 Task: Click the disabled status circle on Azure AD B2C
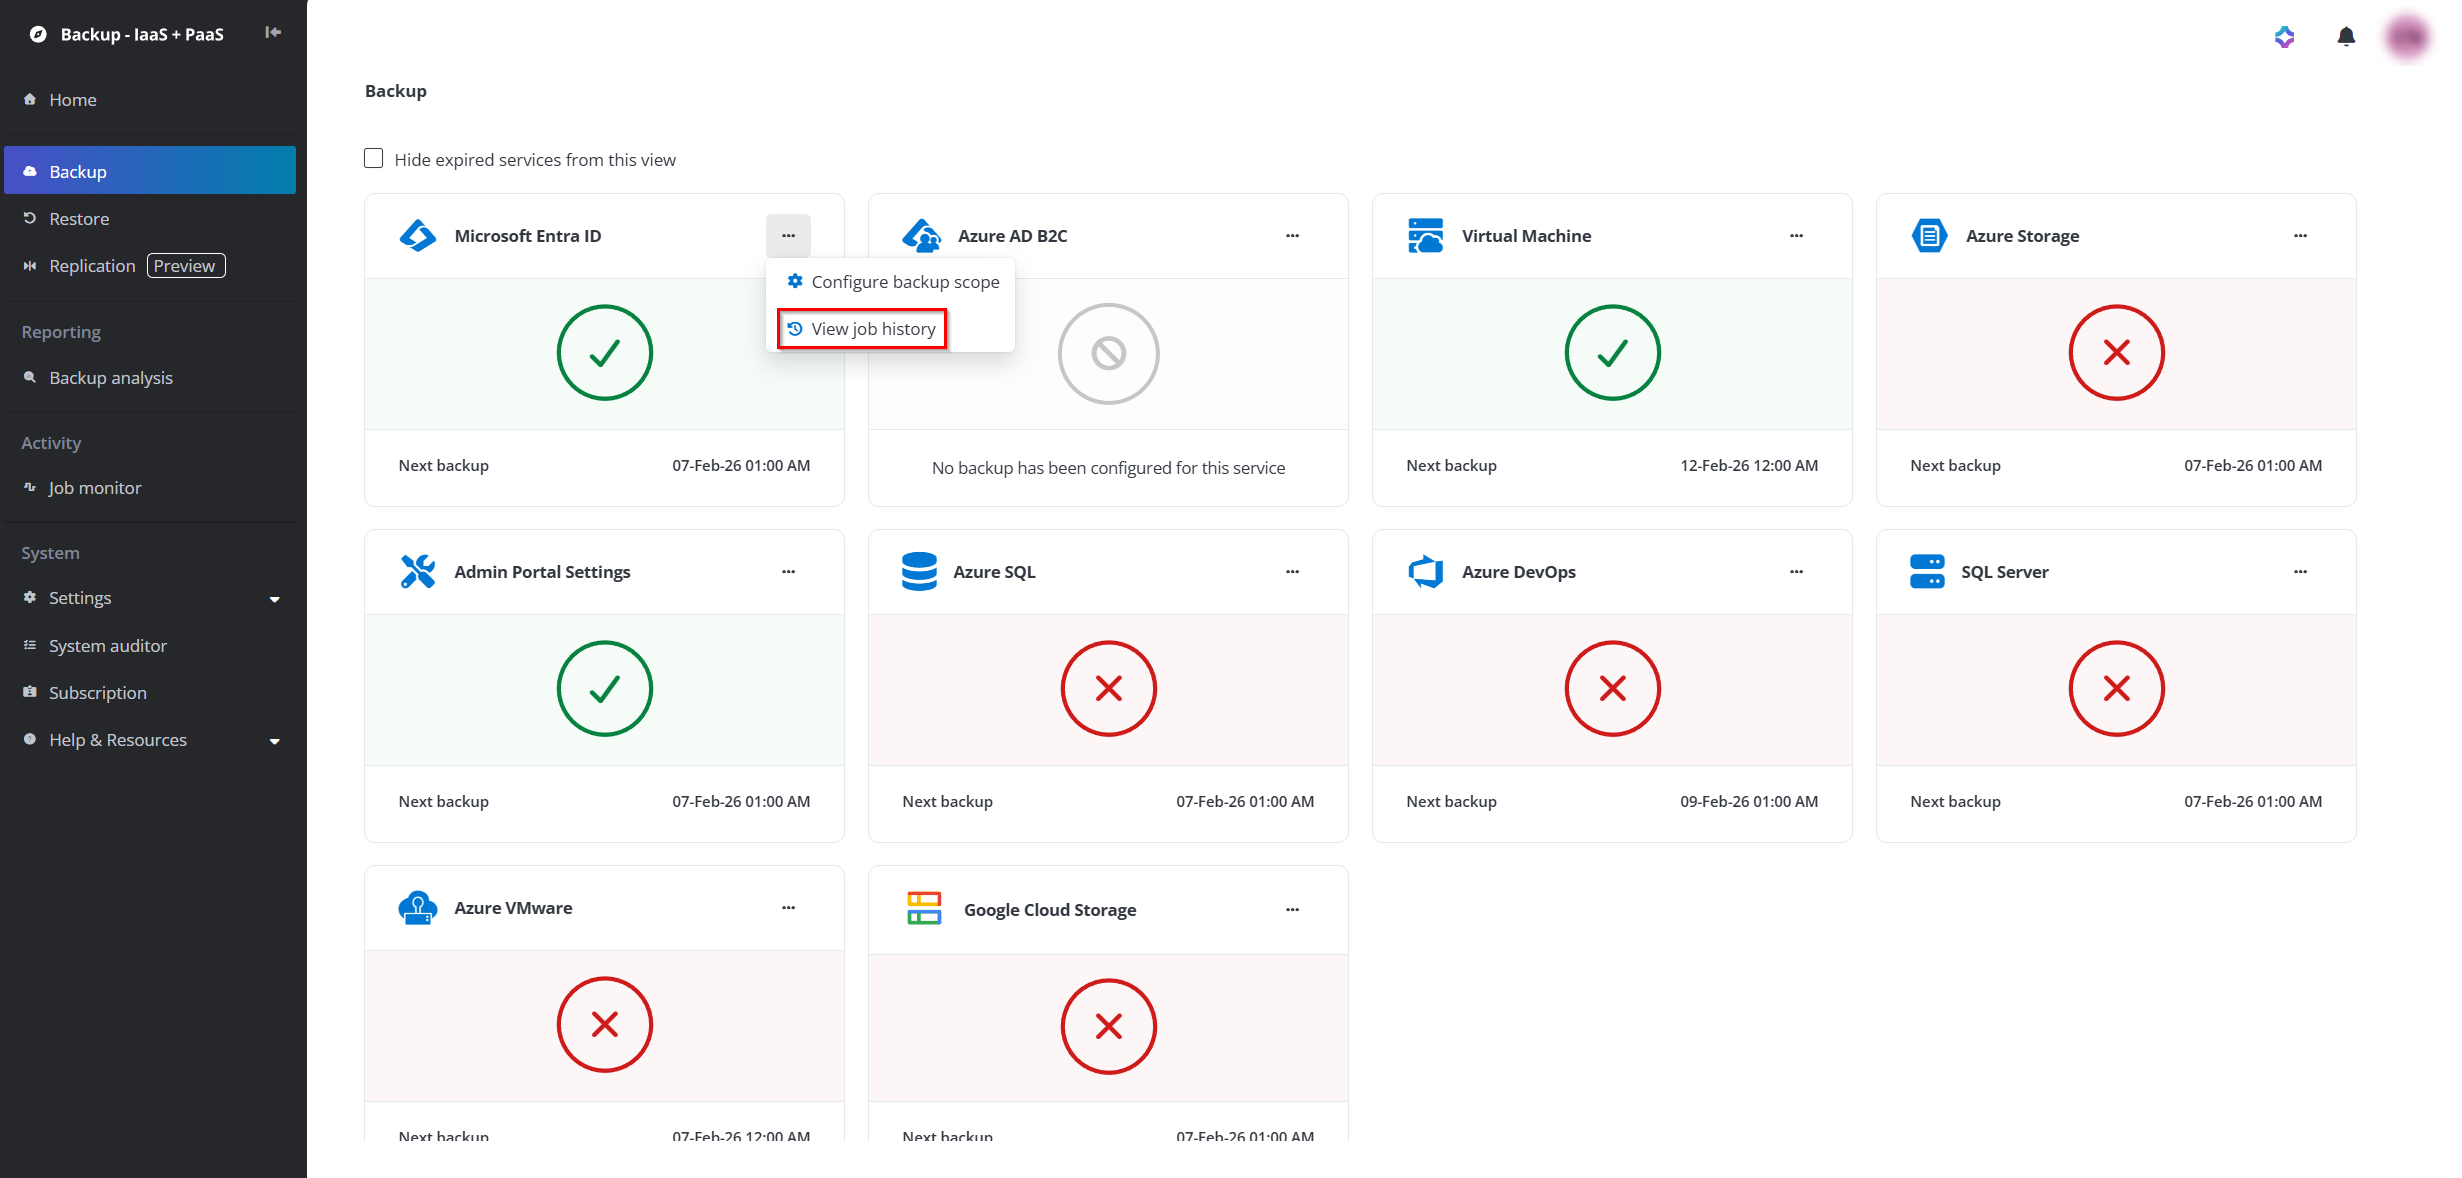1109,353
